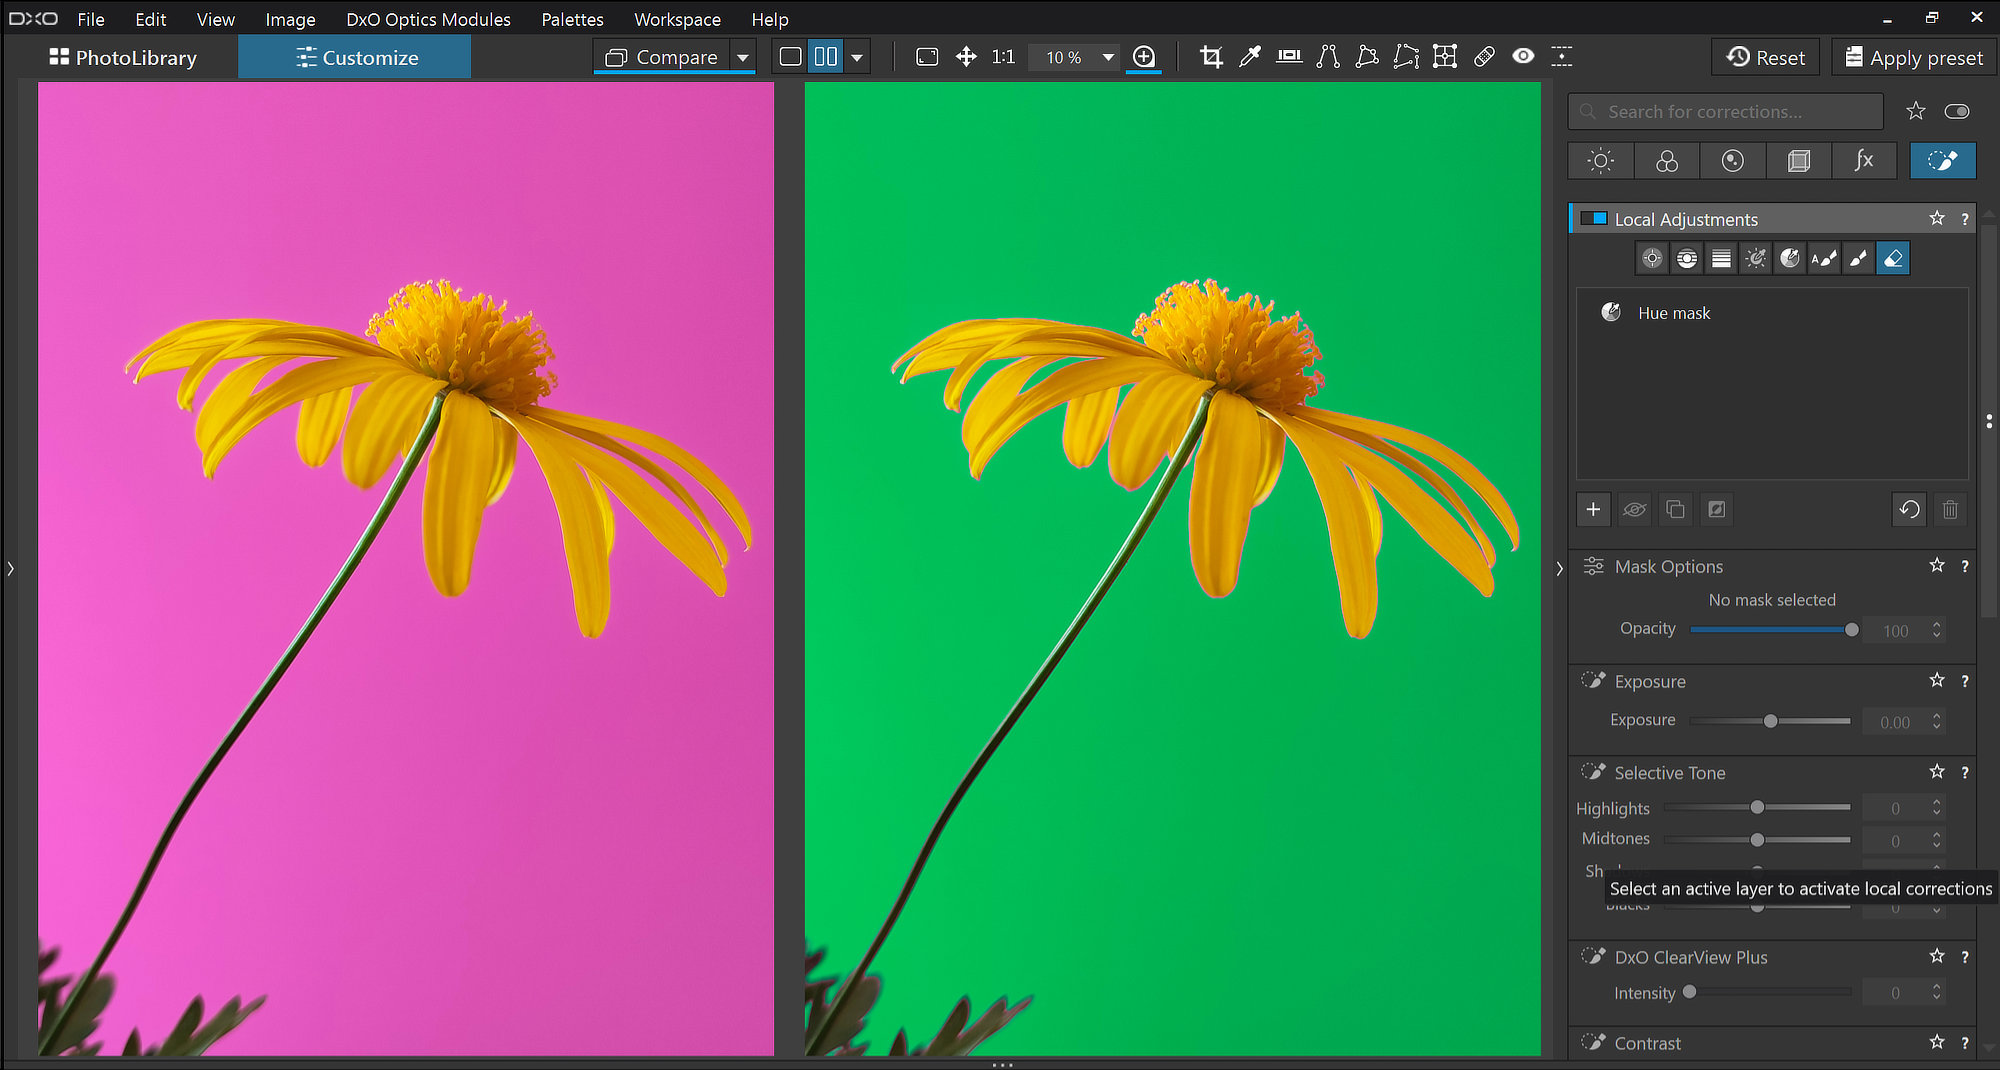Select the Hue mask layer
Image resolution: width=2000 pixels, height=1070 pixels.
pyautogui.click(x=1772, y=313)
